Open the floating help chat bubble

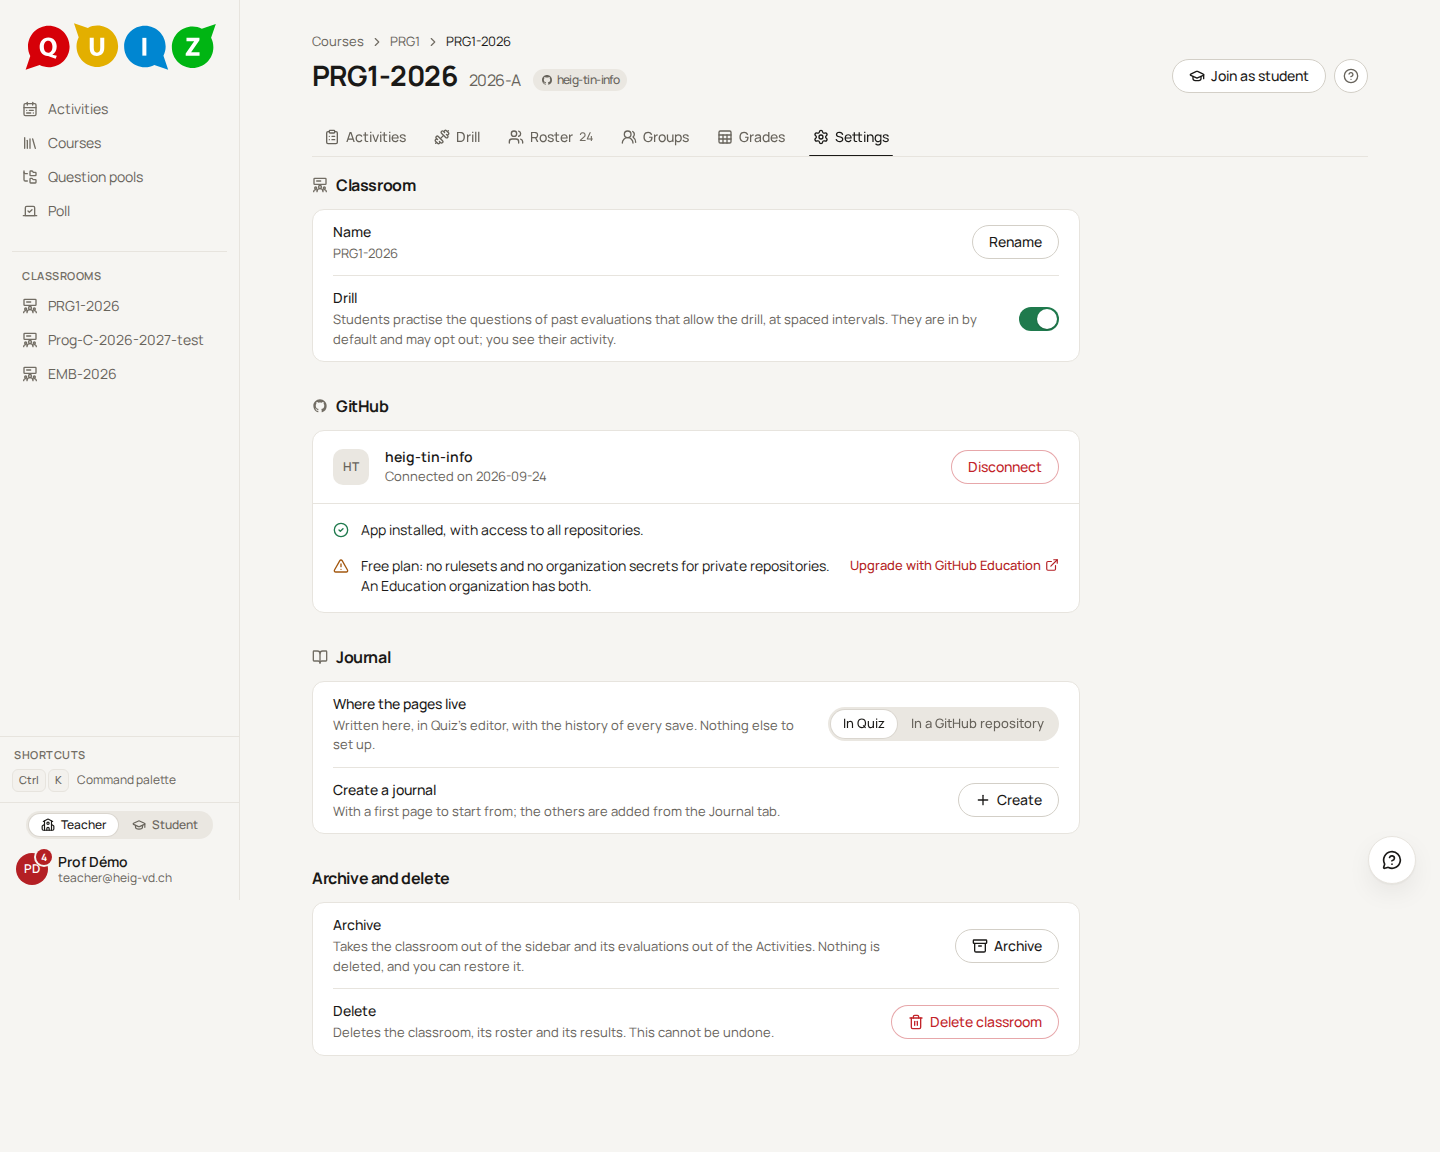[x=1391, y=860]
